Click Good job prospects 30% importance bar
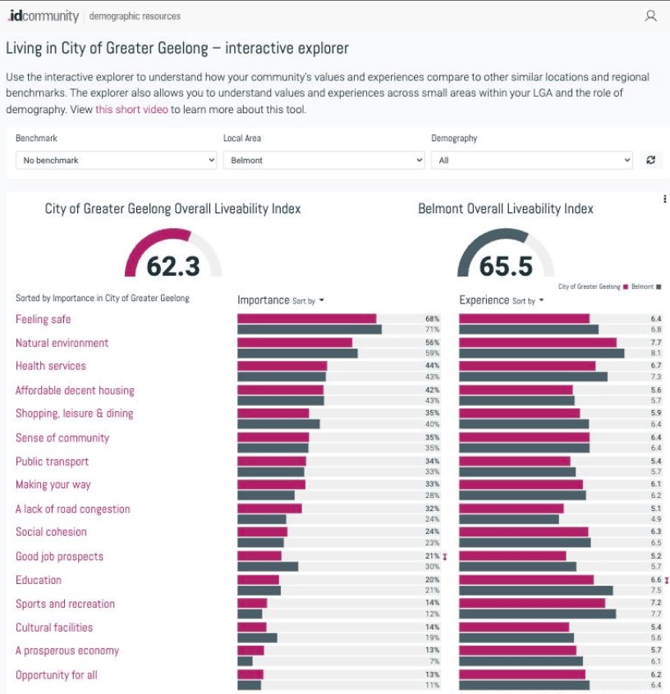Viewport: 670px width, 694px height. (x=268, y=567)
